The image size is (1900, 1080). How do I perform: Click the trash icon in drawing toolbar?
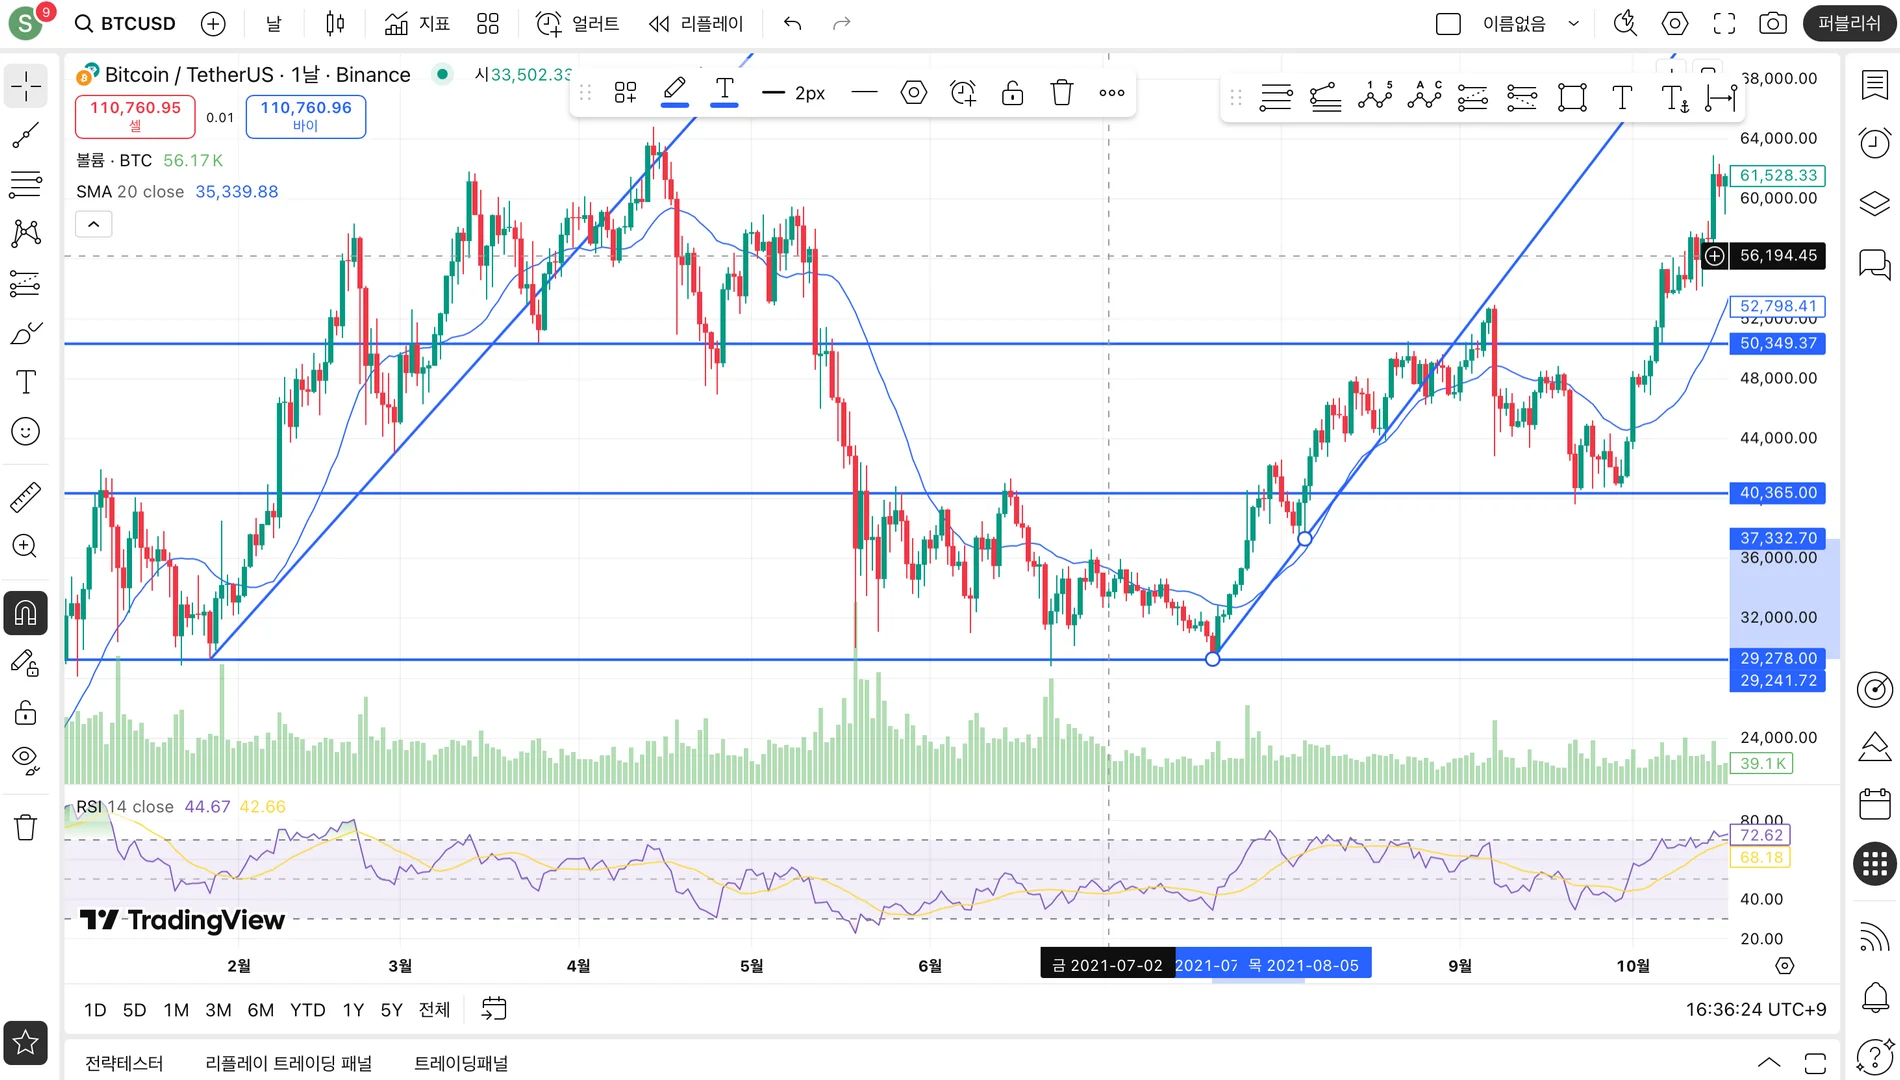1062,93
